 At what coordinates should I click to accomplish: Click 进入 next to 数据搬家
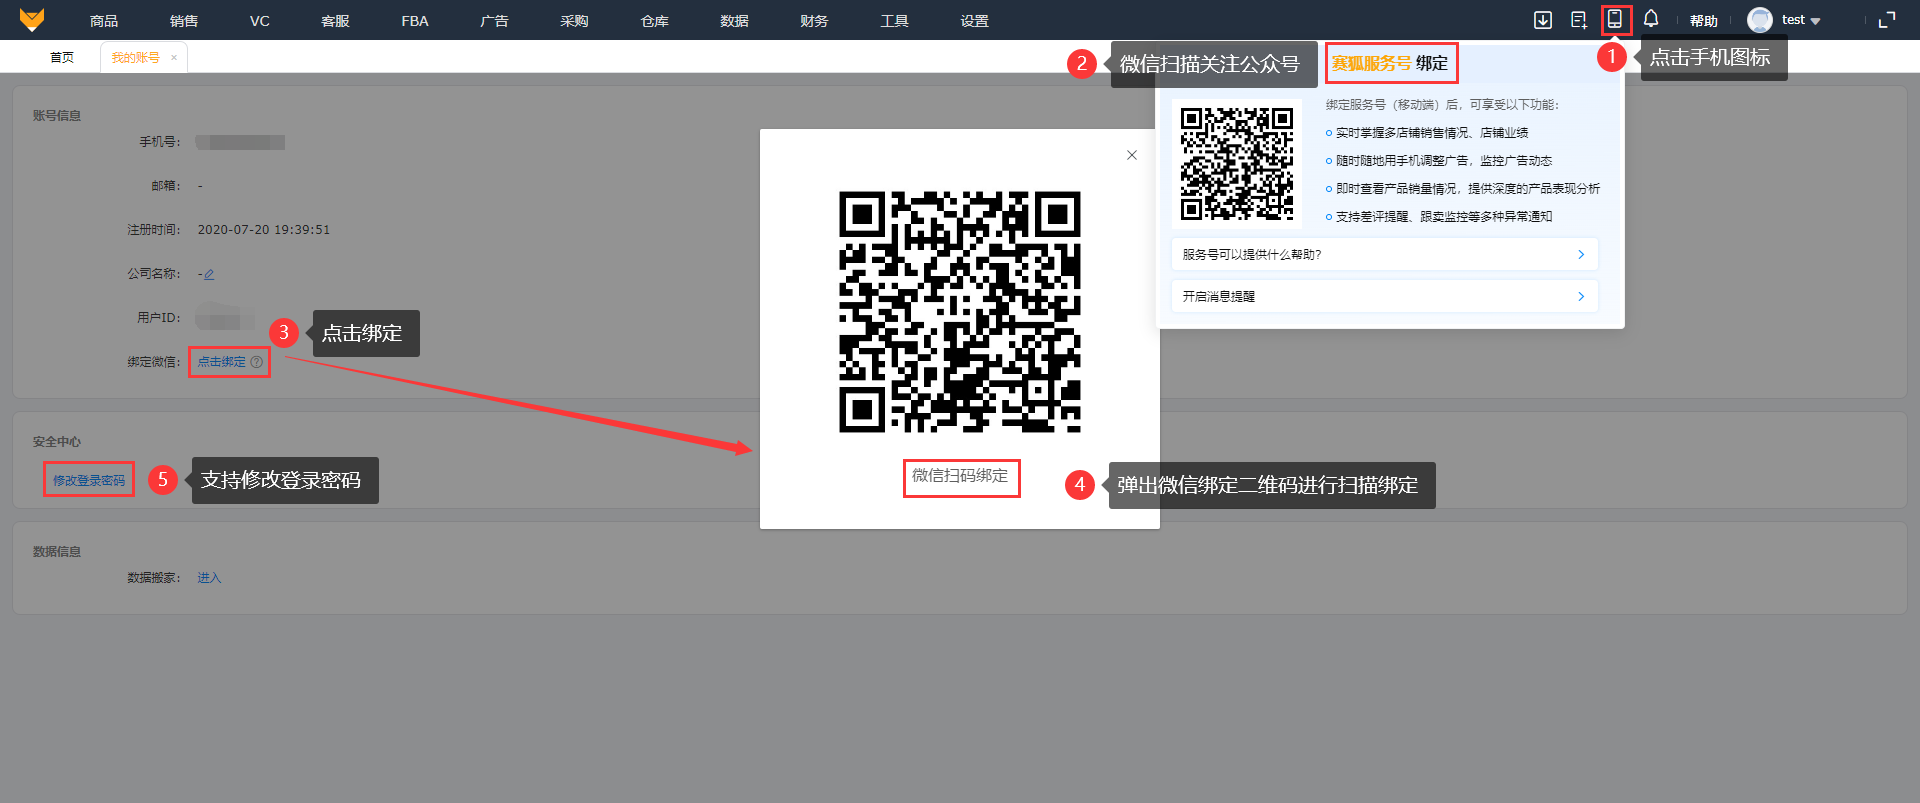[x=209, y=578]
